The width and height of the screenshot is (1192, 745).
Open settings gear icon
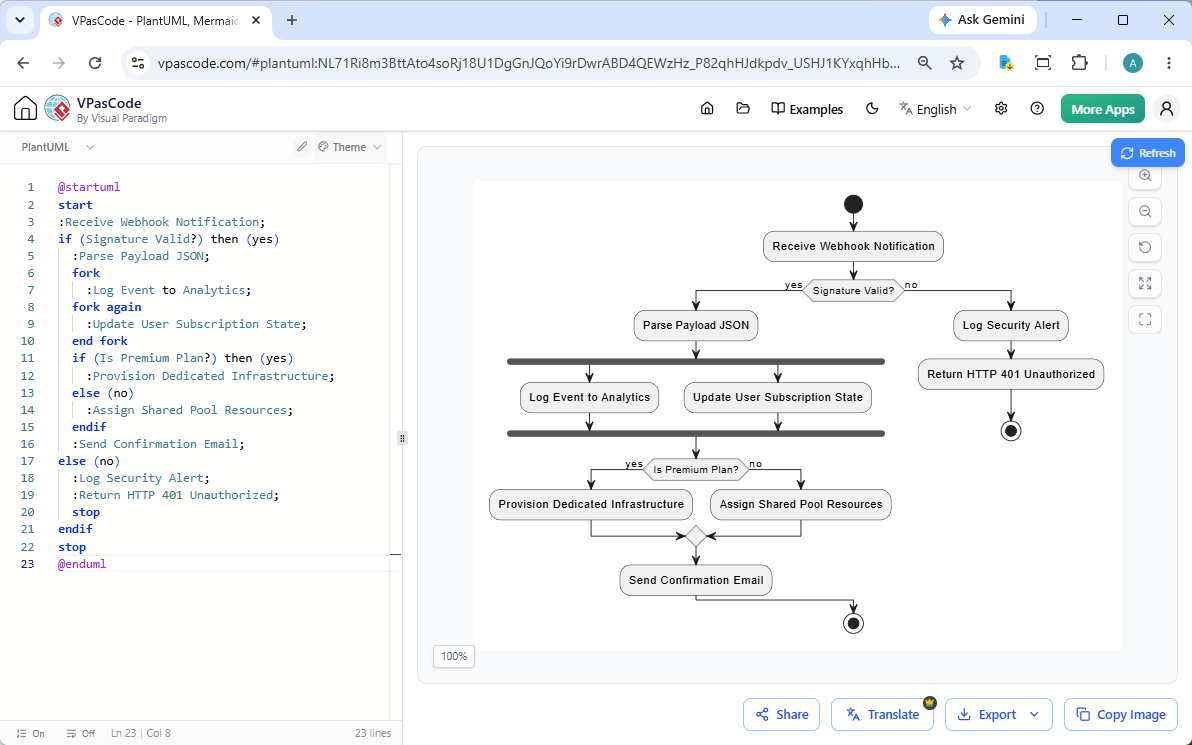tap(1000, 109)
